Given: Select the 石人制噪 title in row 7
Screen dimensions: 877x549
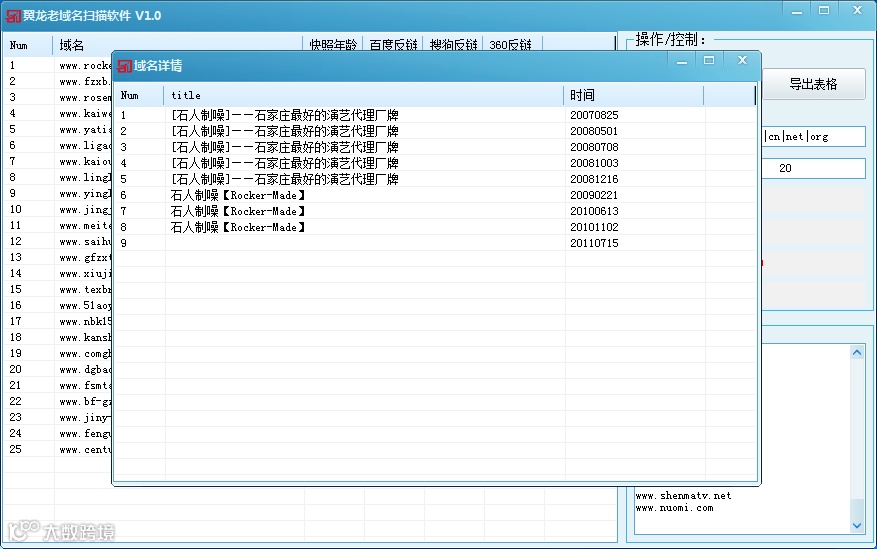Looking at the screenshot, I should 238,211.
